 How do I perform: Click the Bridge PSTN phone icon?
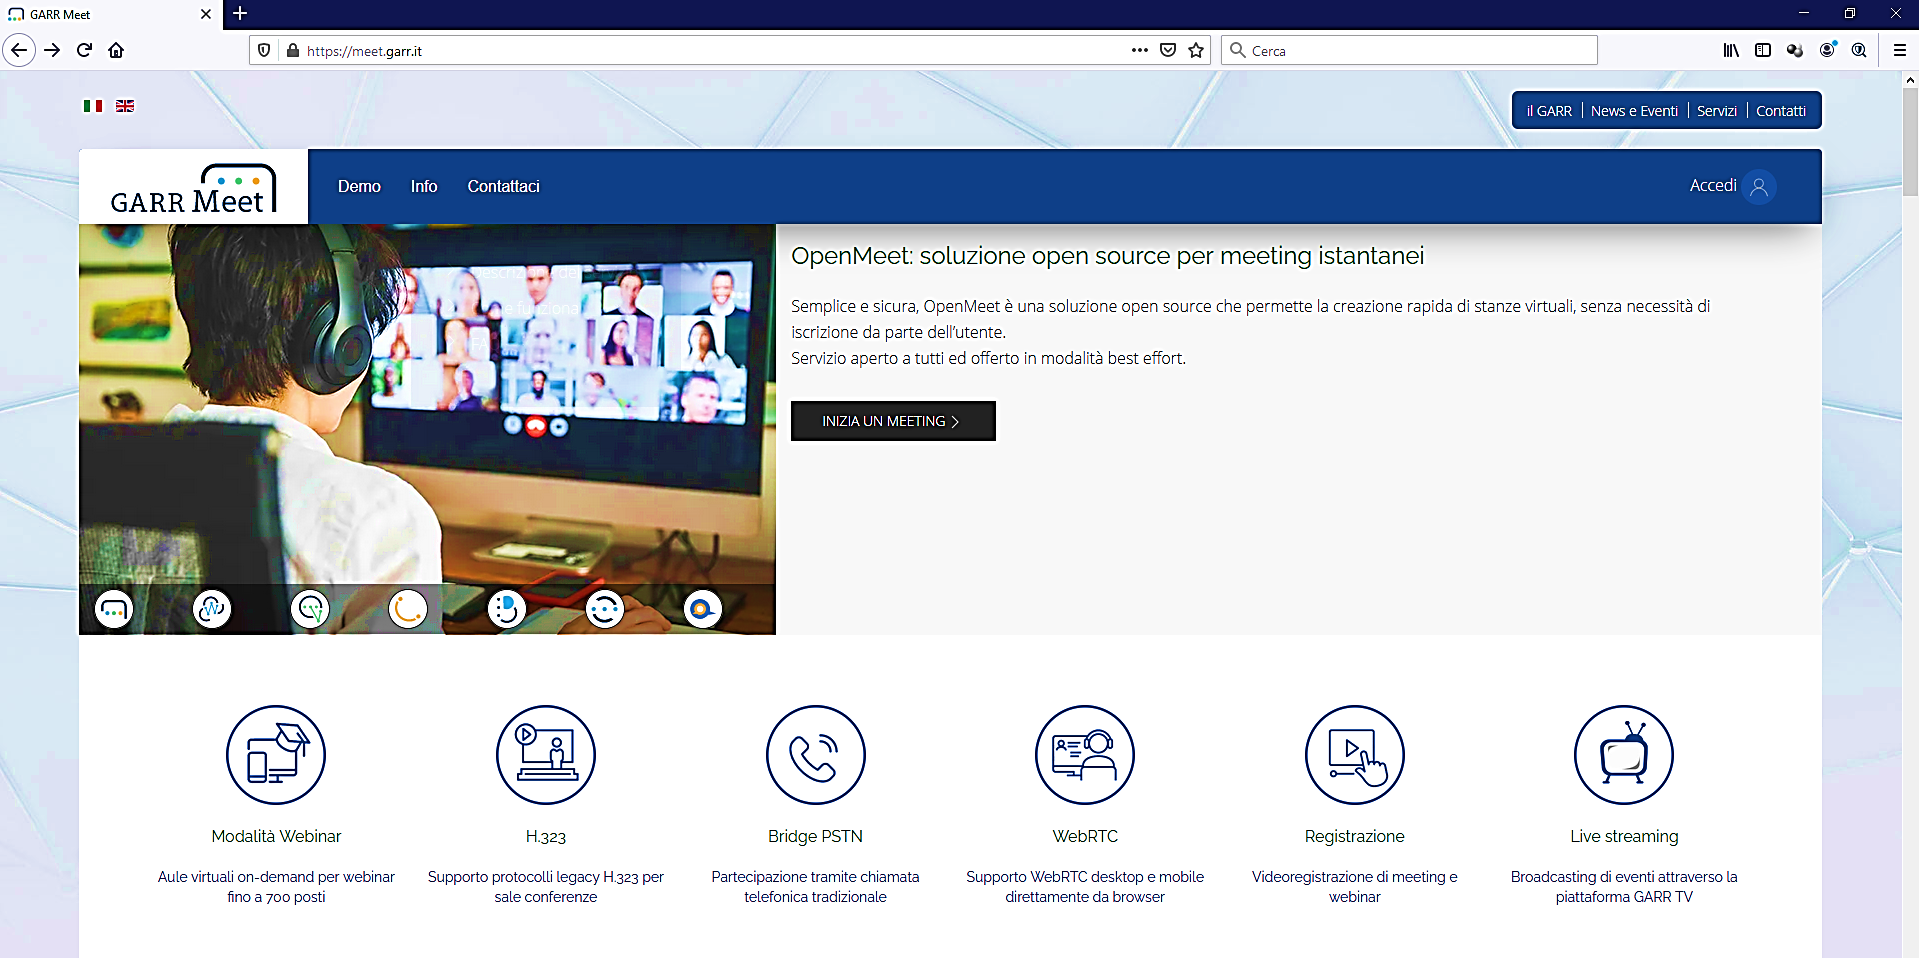pyautogui.click(x=816, y=755)
